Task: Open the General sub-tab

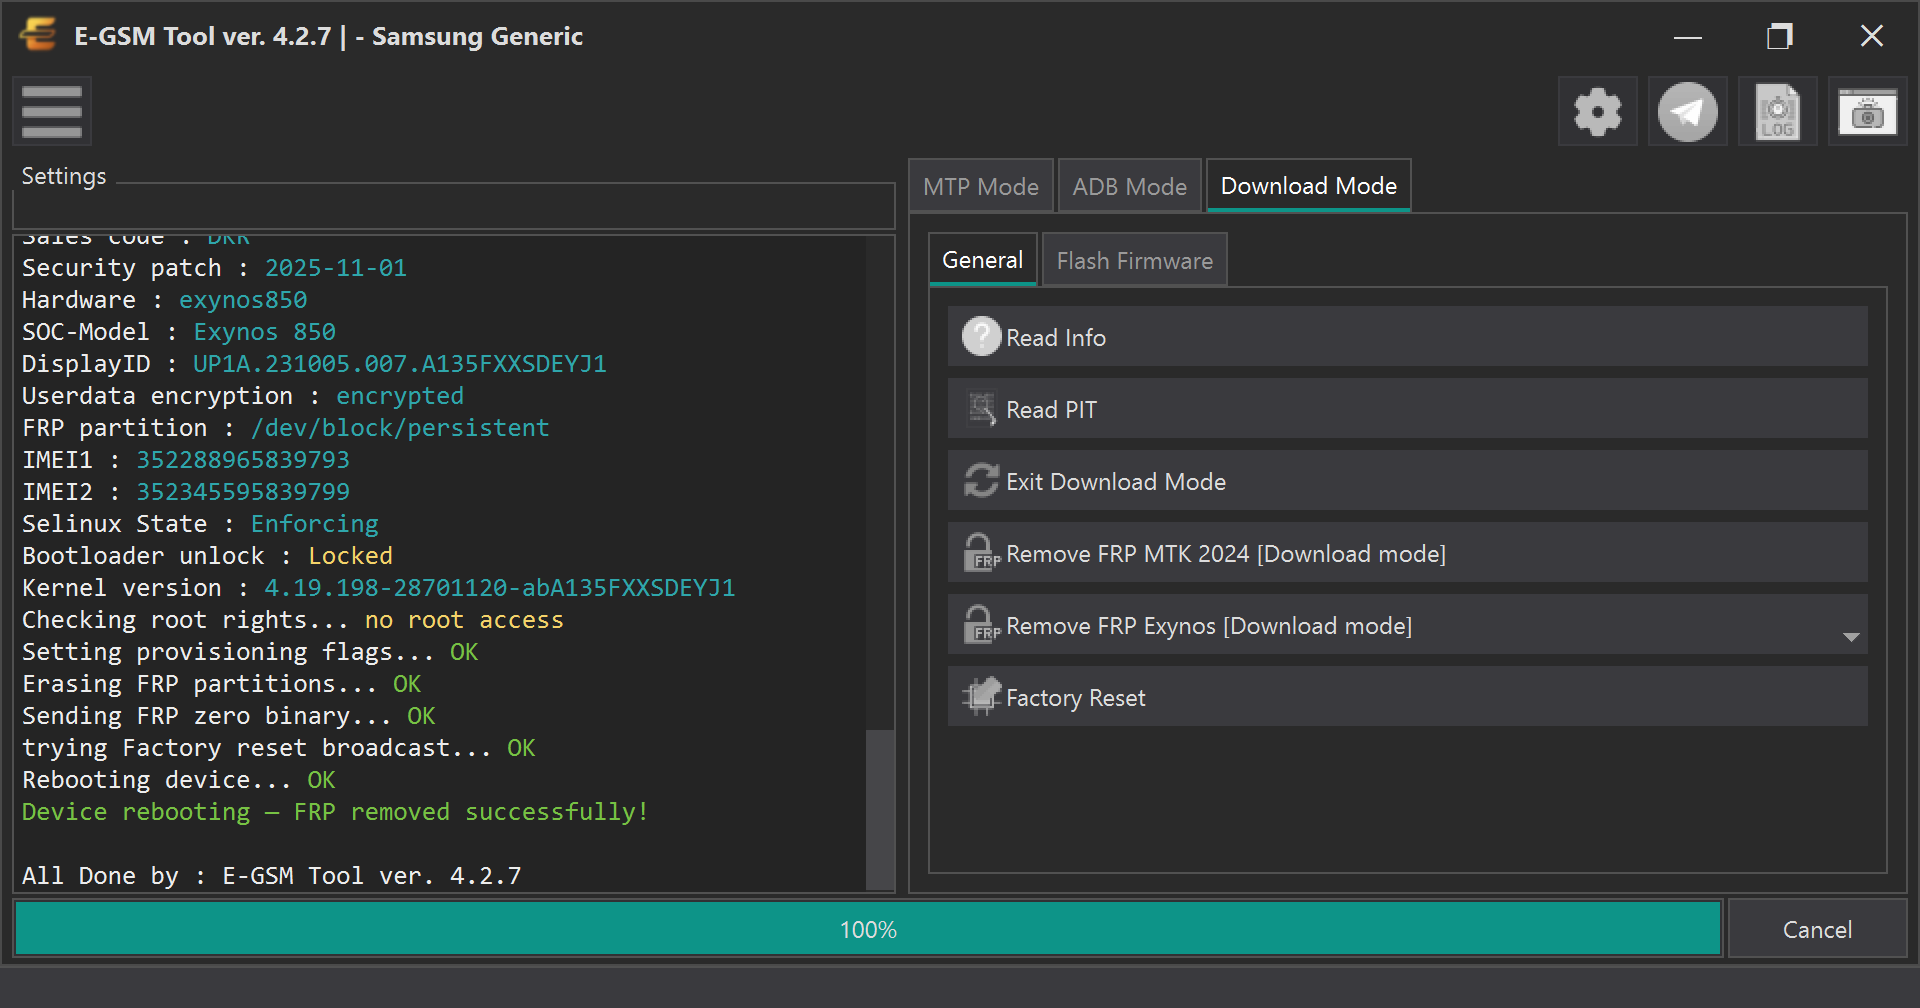Action: coord(983,260)
